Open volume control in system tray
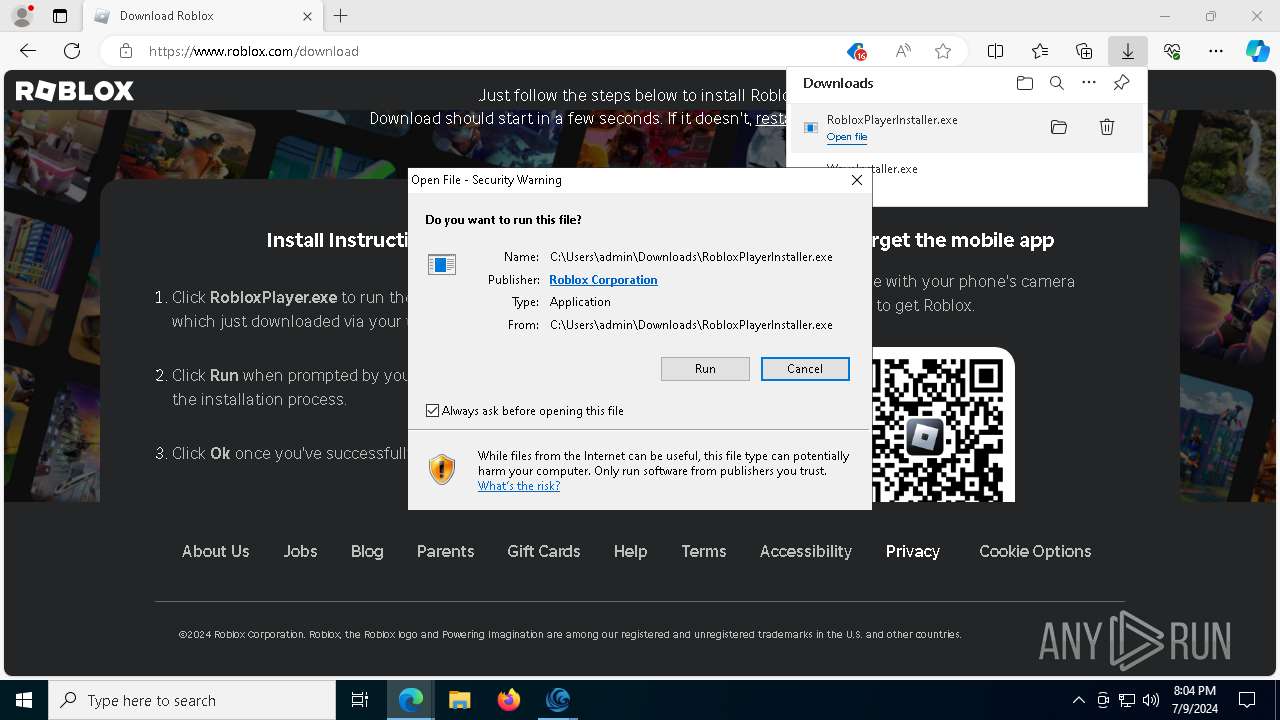 coord(1151,700)
